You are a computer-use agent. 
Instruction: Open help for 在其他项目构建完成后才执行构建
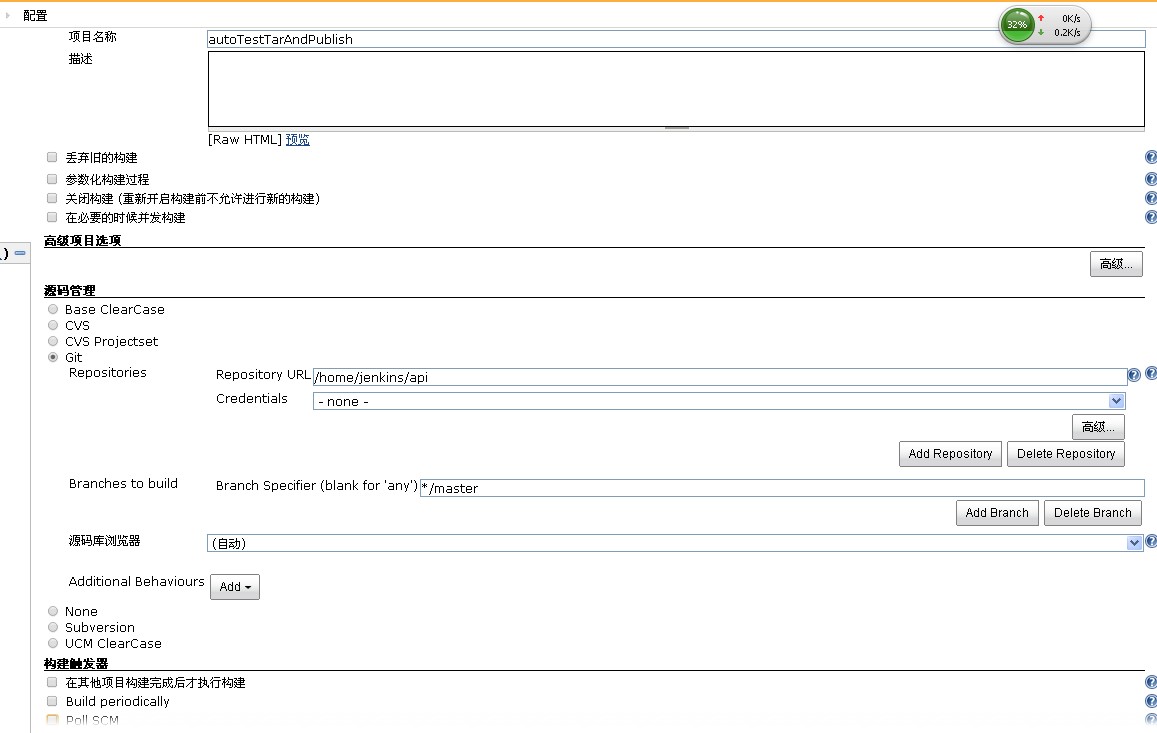pyautogui.click(x=1150, y=683)
